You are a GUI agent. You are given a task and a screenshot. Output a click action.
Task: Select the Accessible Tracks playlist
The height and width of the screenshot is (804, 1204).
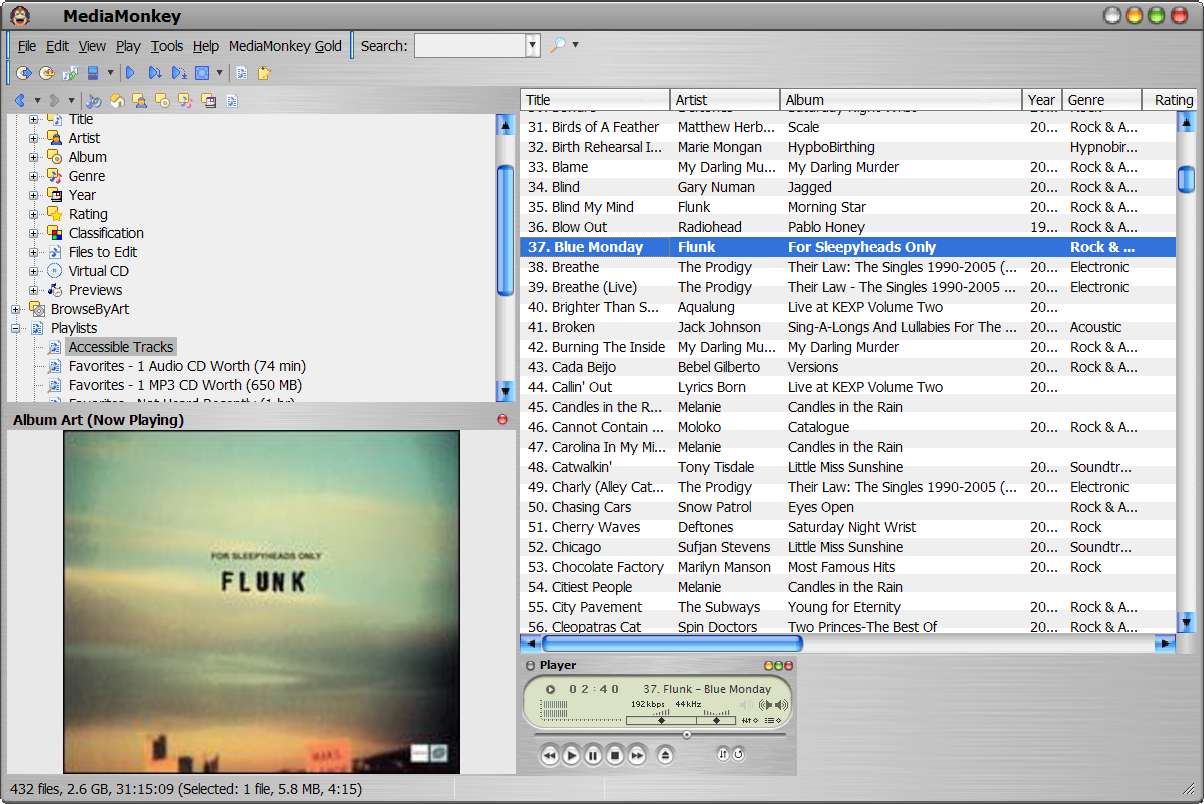120,347
